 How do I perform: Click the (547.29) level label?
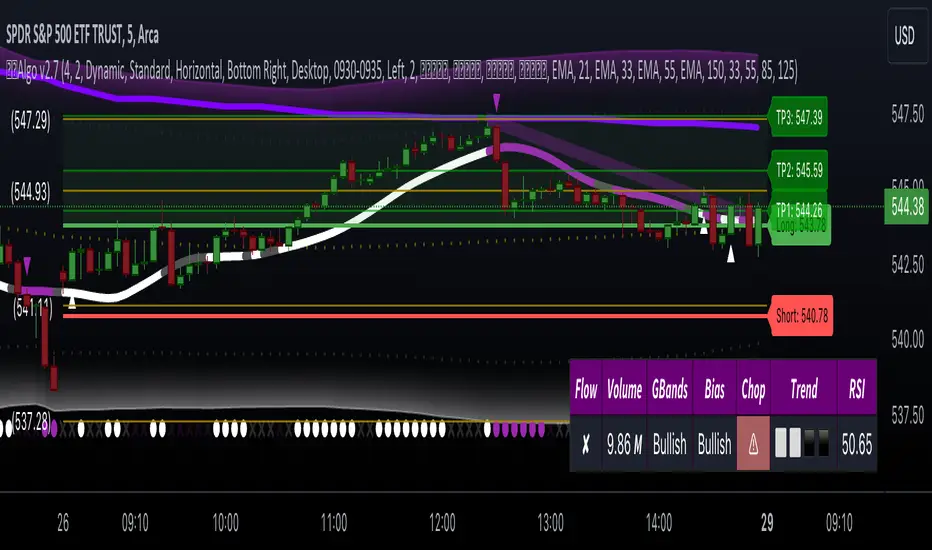[30, 121]
